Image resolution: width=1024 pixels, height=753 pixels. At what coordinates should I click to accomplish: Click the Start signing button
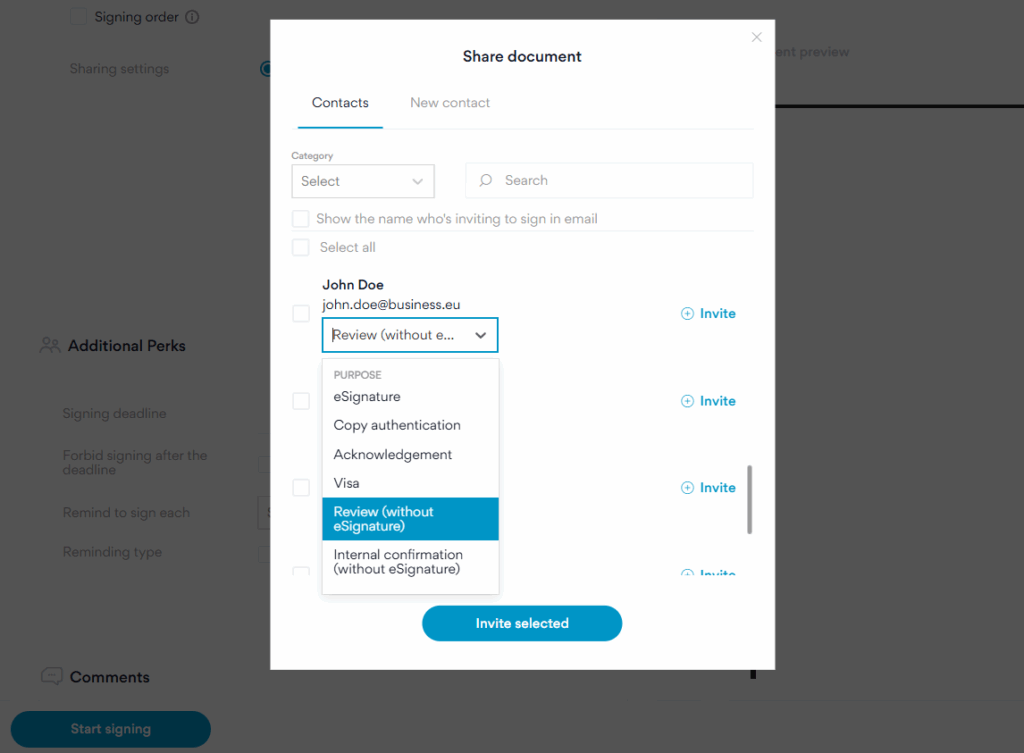111,729
